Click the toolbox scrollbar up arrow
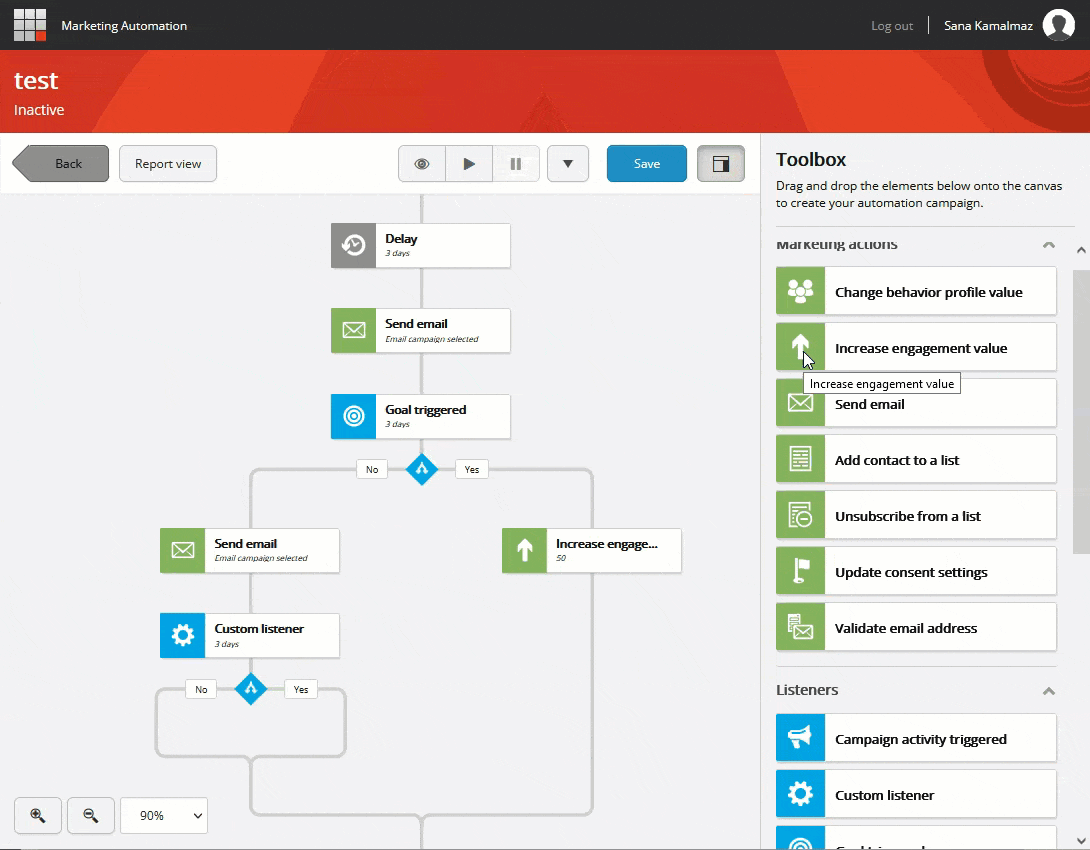The image size is (1090, 850). 1081,250
